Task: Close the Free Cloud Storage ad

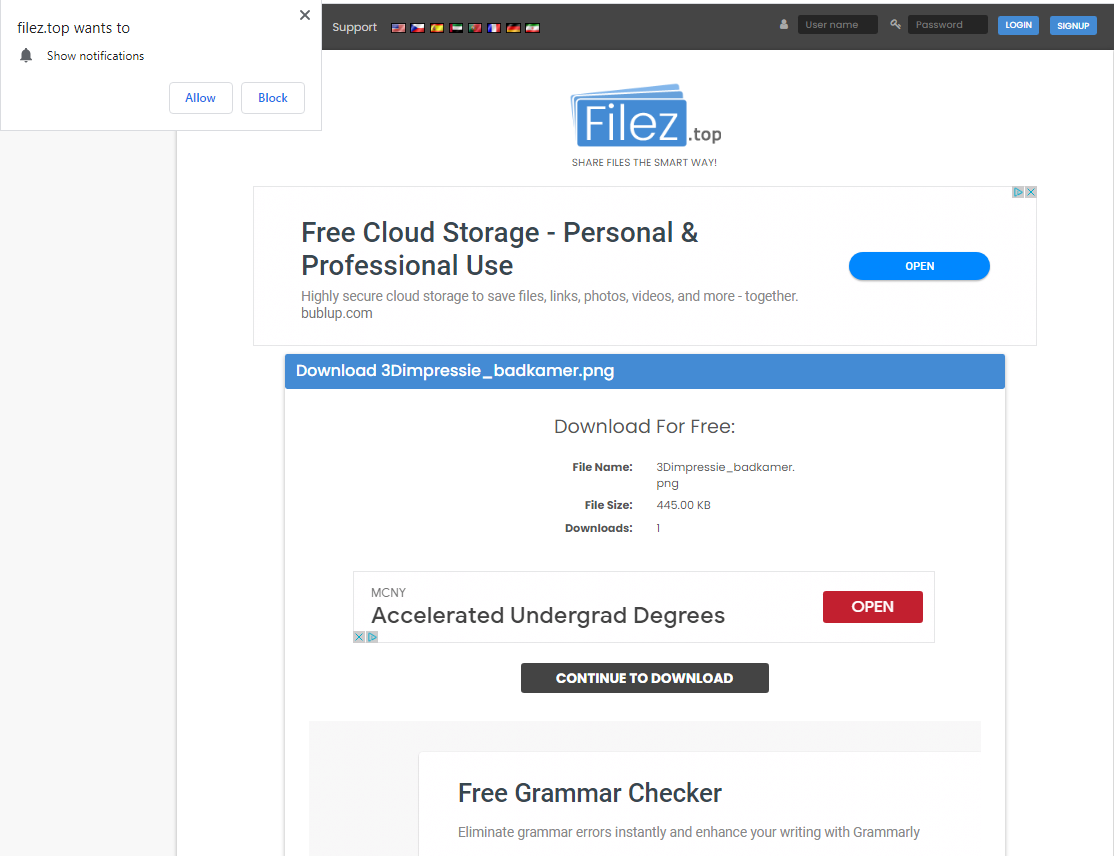Action: 1031,192
